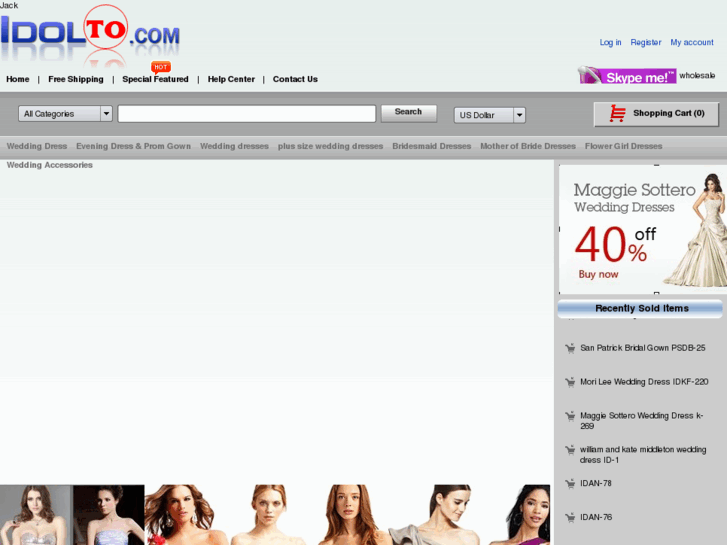Screen dimensions: 727x545
Task: Click the search text input field
Action: [247, 114]
